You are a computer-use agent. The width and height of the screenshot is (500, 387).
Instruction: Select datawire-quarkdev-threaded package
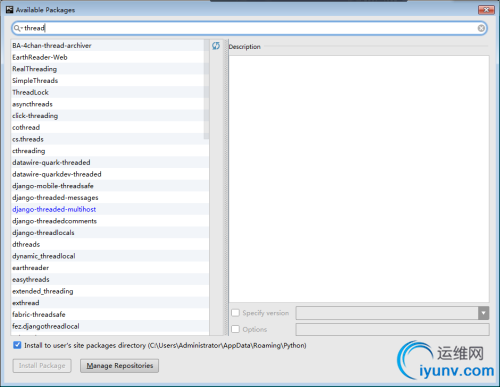pyautogui.click(x=110, y=174)
